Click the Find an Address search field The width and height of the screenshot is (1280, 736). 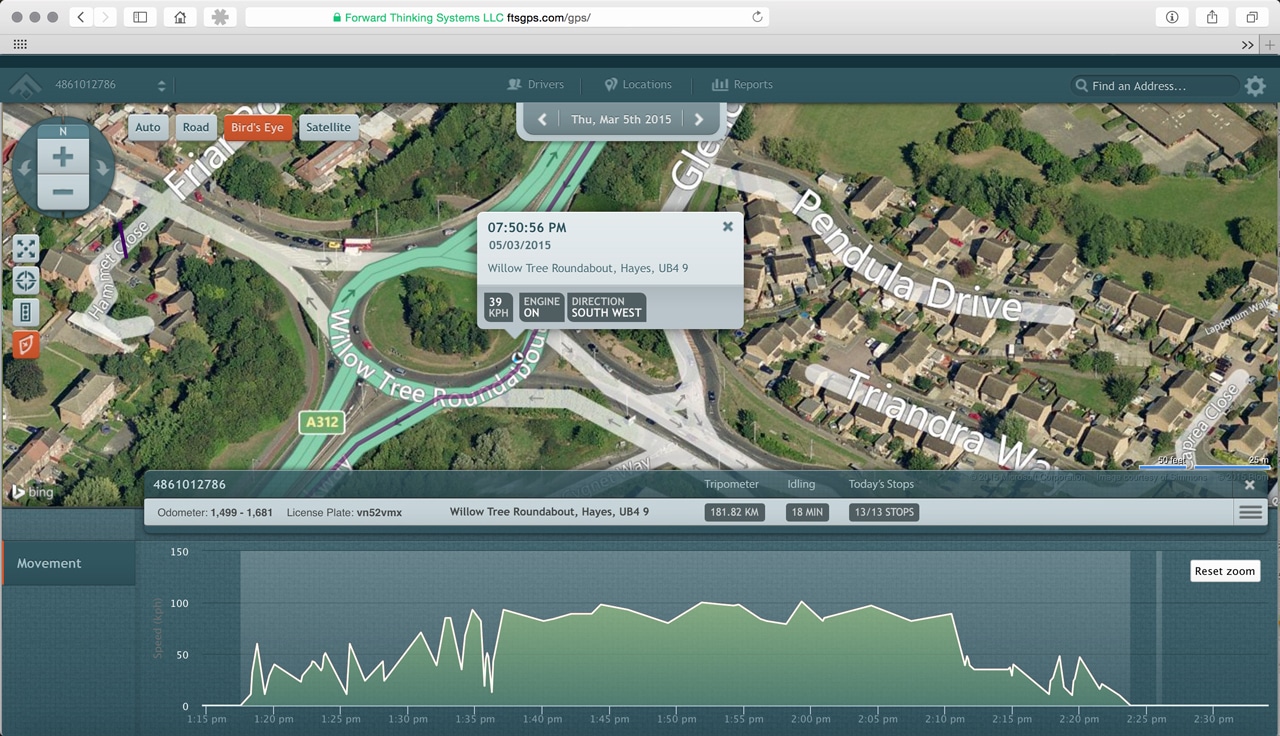(x=1154, y=86)
